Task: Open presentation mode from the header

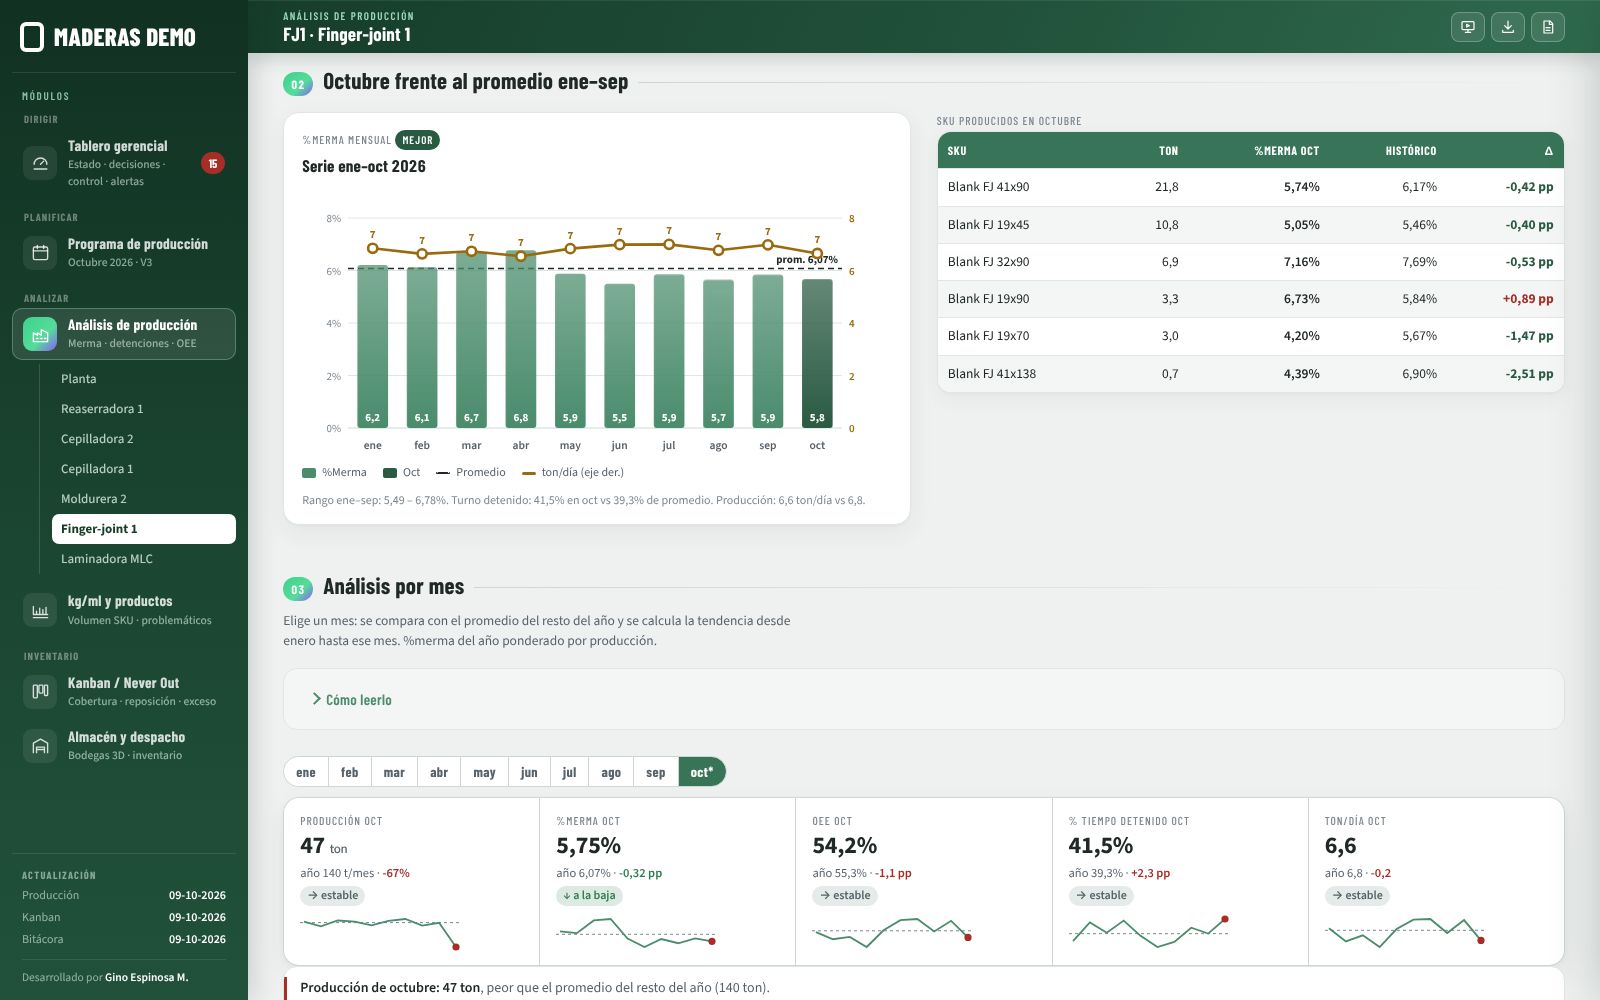Action: coord(1468,27)
